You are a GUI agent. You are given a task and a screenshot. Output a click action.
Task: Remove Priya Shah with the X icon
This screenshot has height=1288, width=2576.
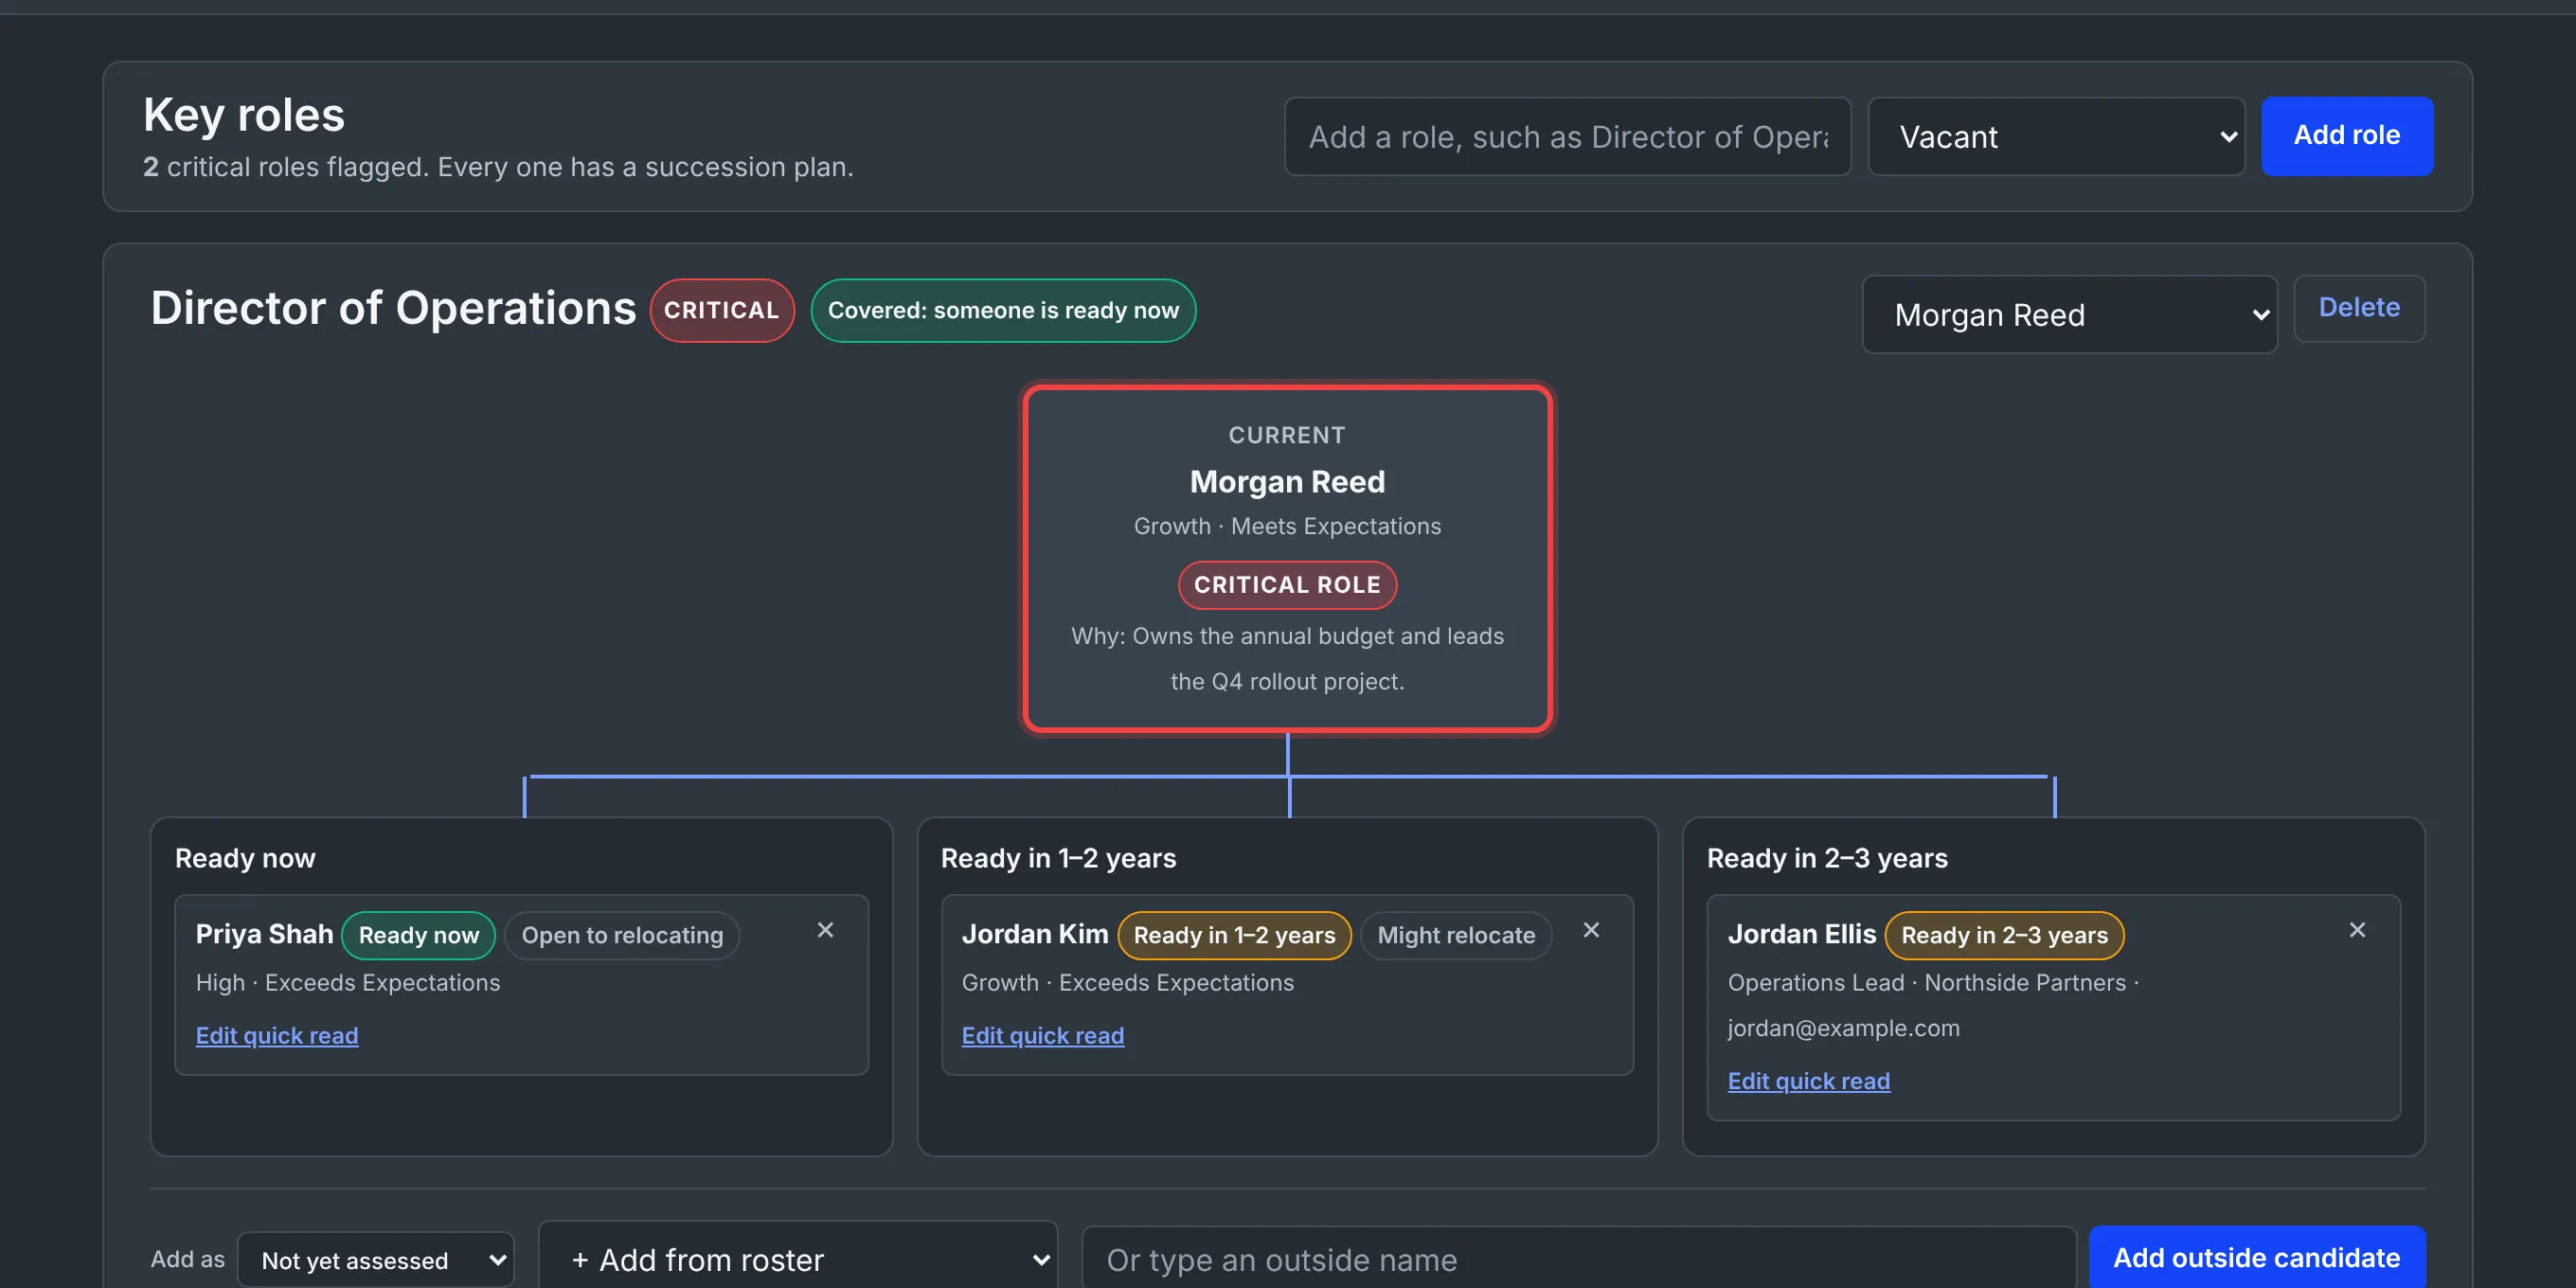825,930
